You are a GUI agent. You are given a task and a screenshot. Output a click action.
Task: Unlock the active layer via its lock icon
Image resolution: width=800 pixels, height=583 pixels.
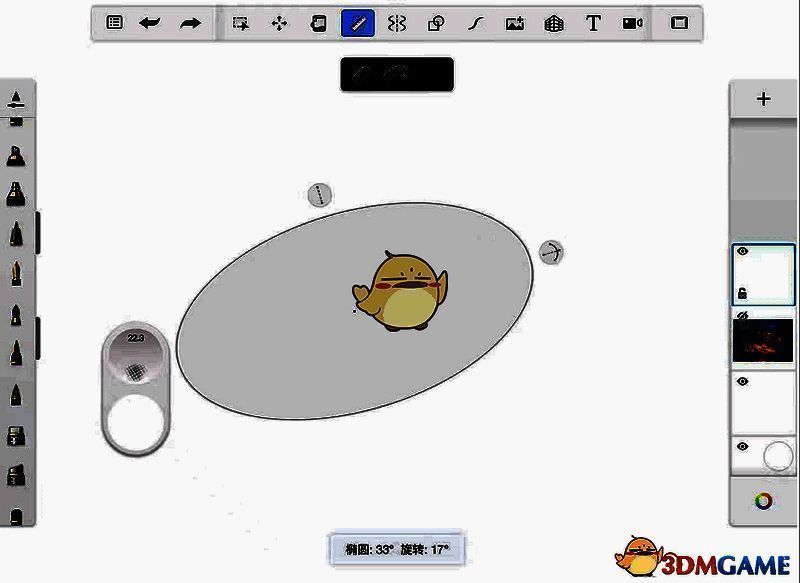click(x=744, y=290)
